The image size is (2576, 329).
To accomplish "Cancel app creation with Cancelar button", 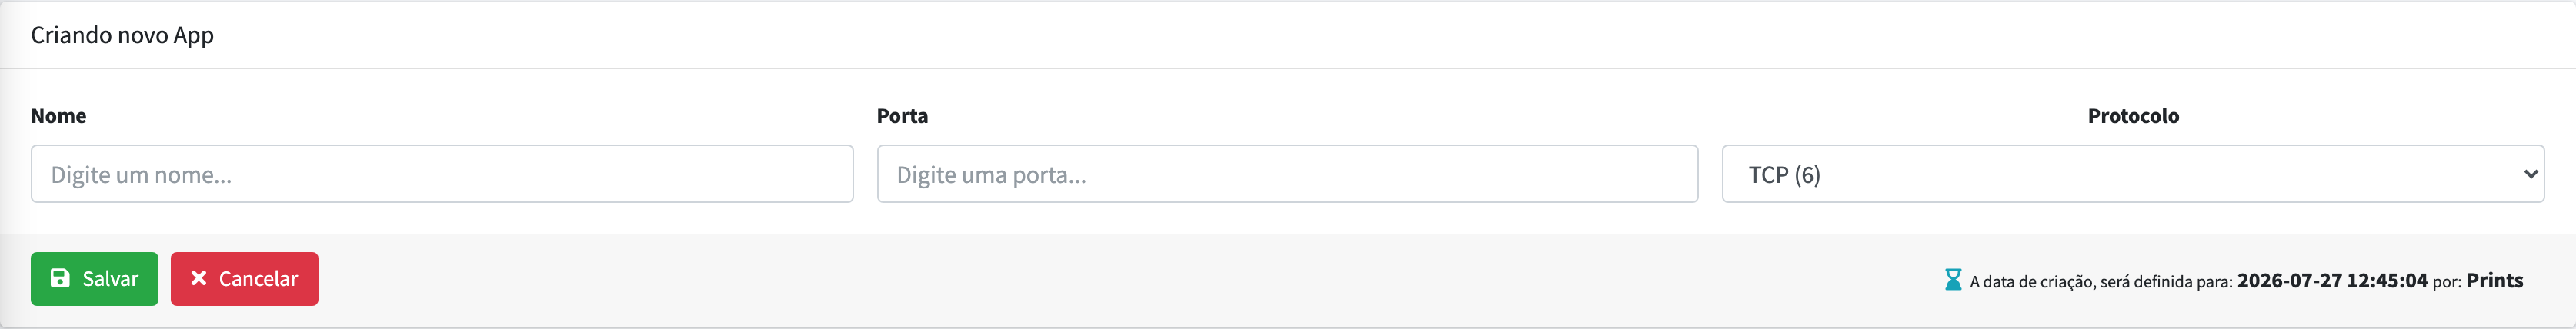I will coord(244,279).
